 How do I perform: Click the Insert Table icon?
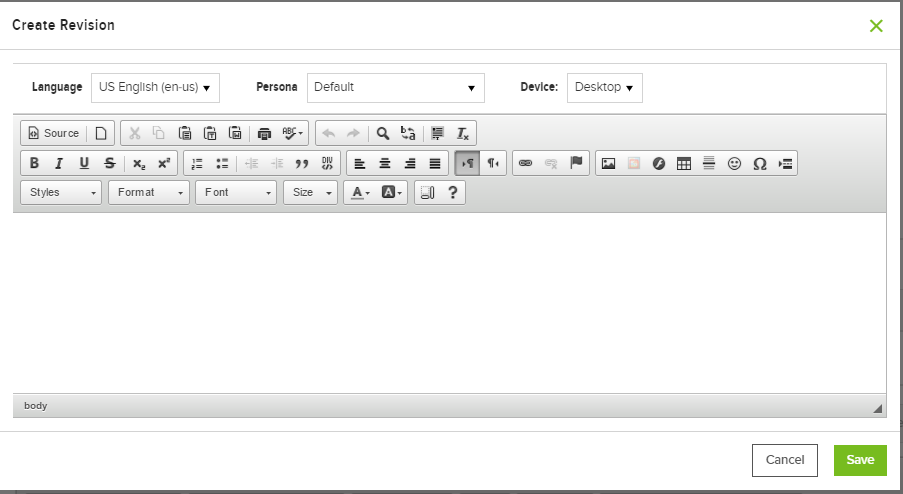coord(684,163)
